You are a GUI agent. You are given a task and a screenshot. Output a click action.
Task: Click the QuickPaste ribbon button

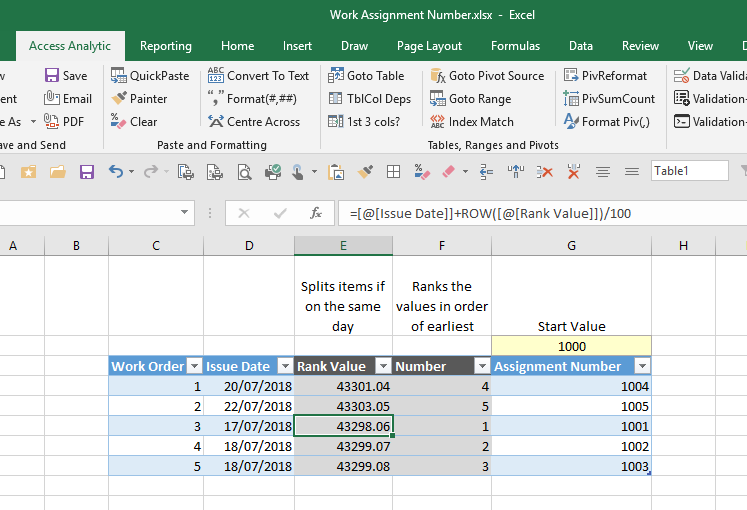coord(149,76)
